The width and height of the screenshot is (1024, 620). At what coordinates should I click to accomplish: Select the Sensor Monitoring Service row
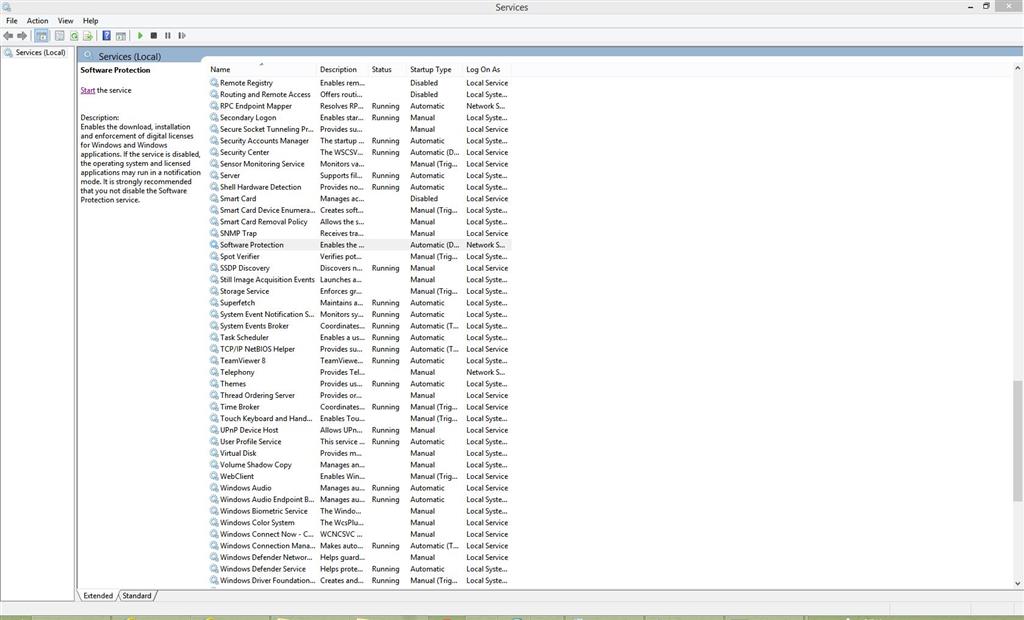[359, 164]
